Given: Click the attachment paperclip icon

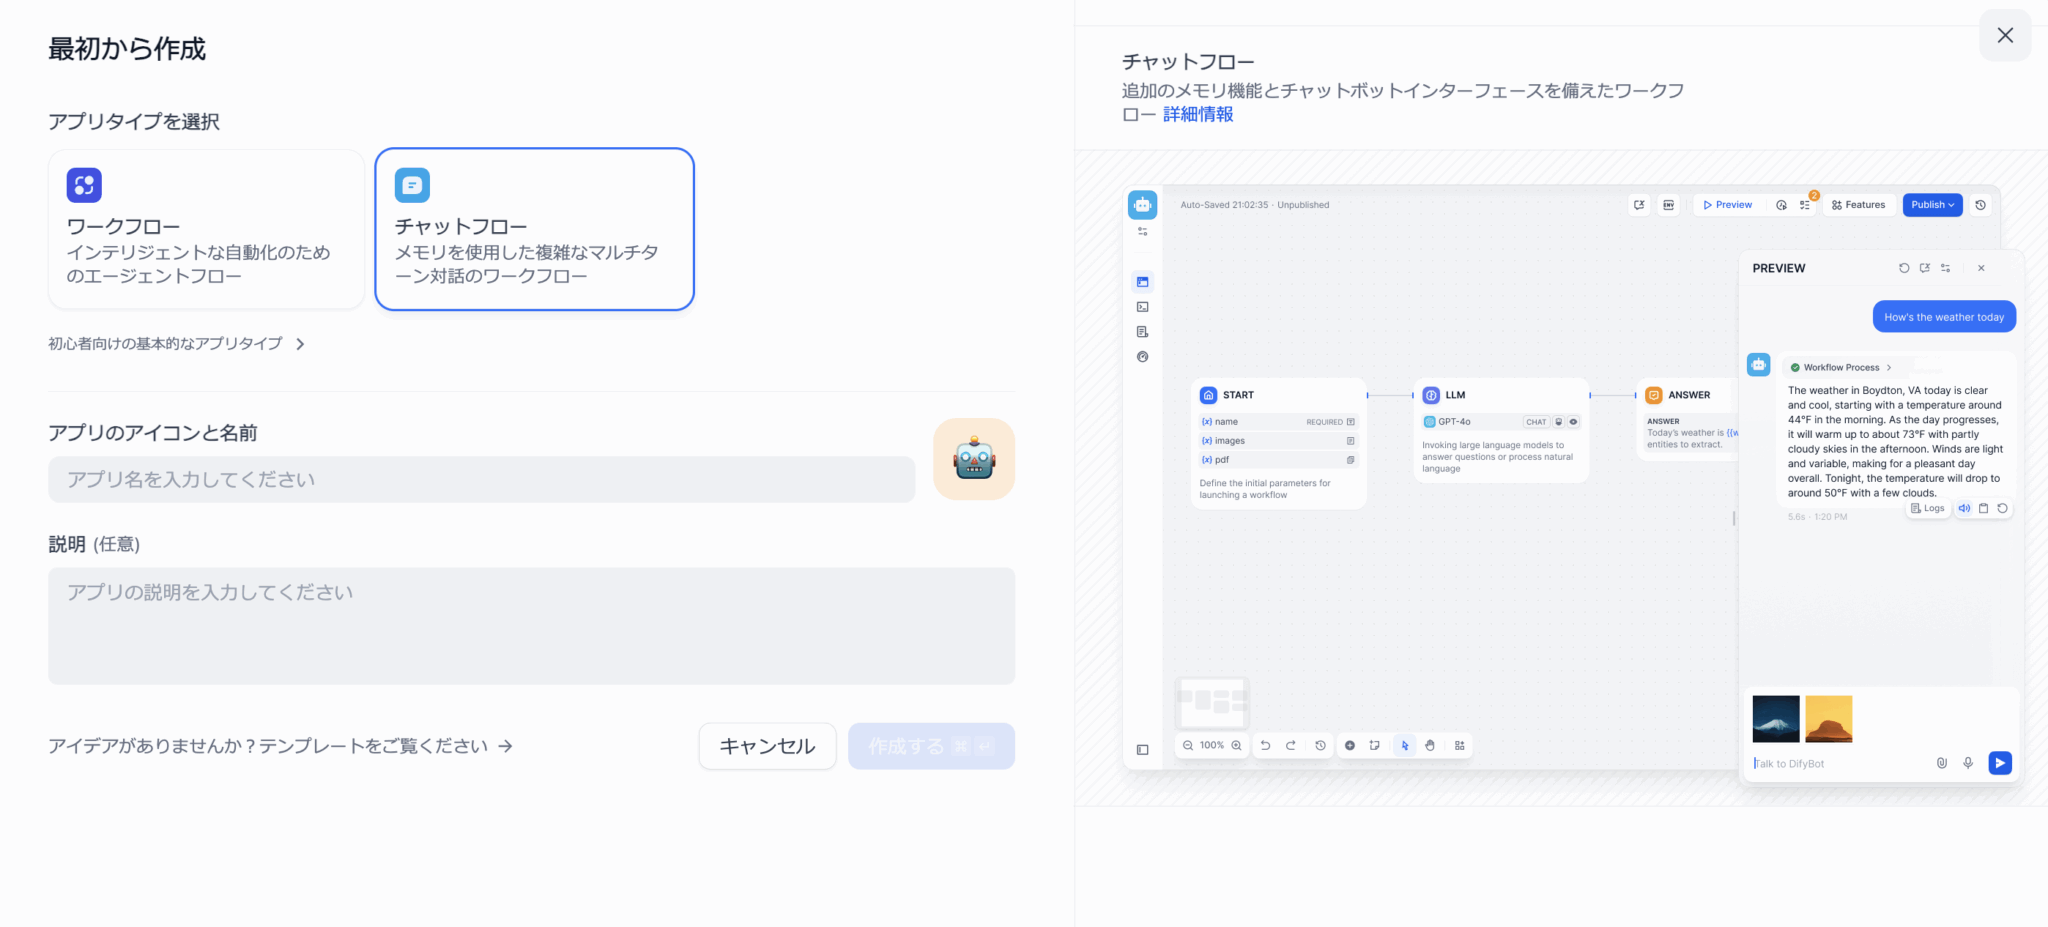Looking at the screenshot, I should pyautogui.click(x=1941, y=763).
